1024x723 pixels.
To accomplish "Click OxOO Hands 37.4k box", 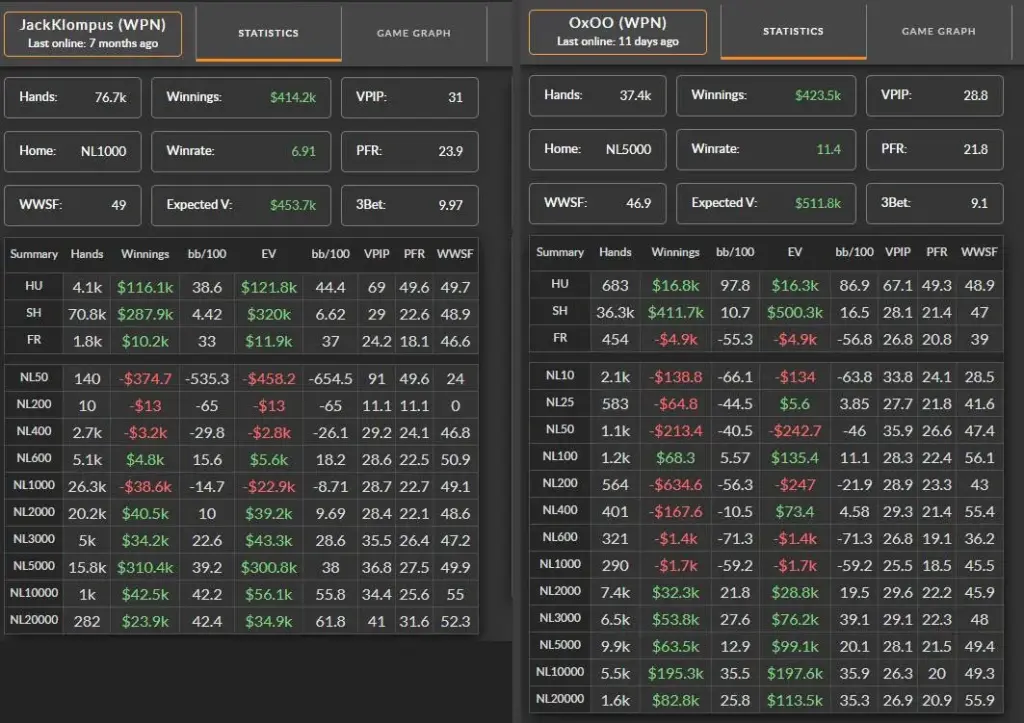I will click(598, 95).
